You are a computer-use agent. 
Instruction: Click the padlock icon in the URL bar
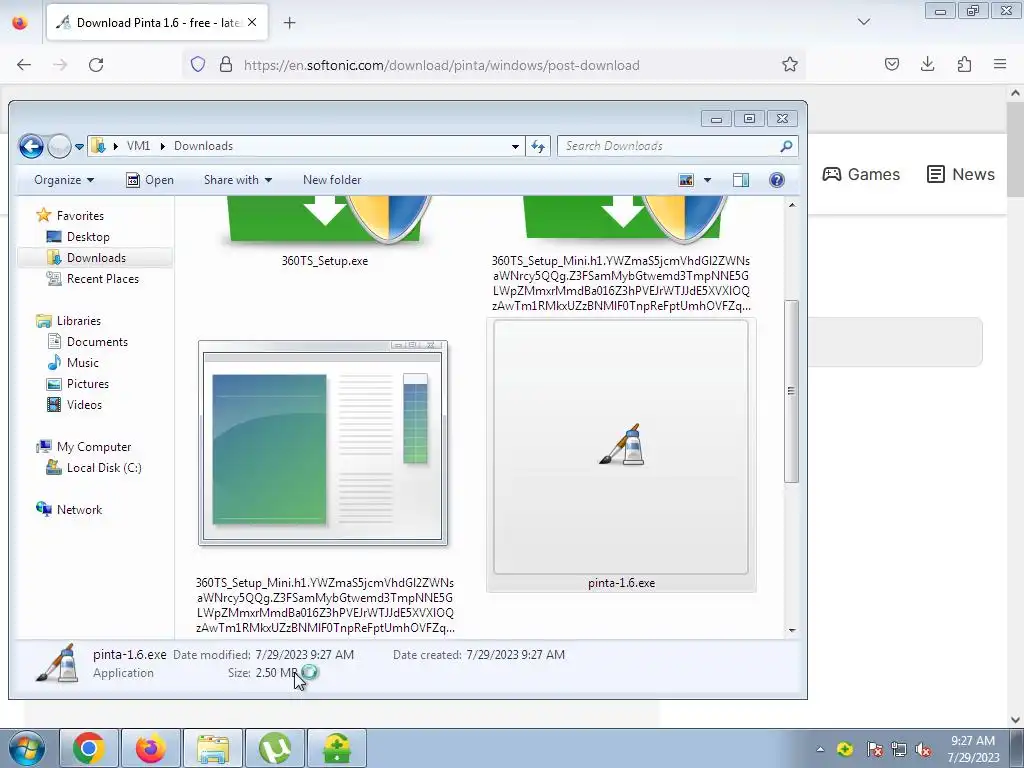[226, 65]
